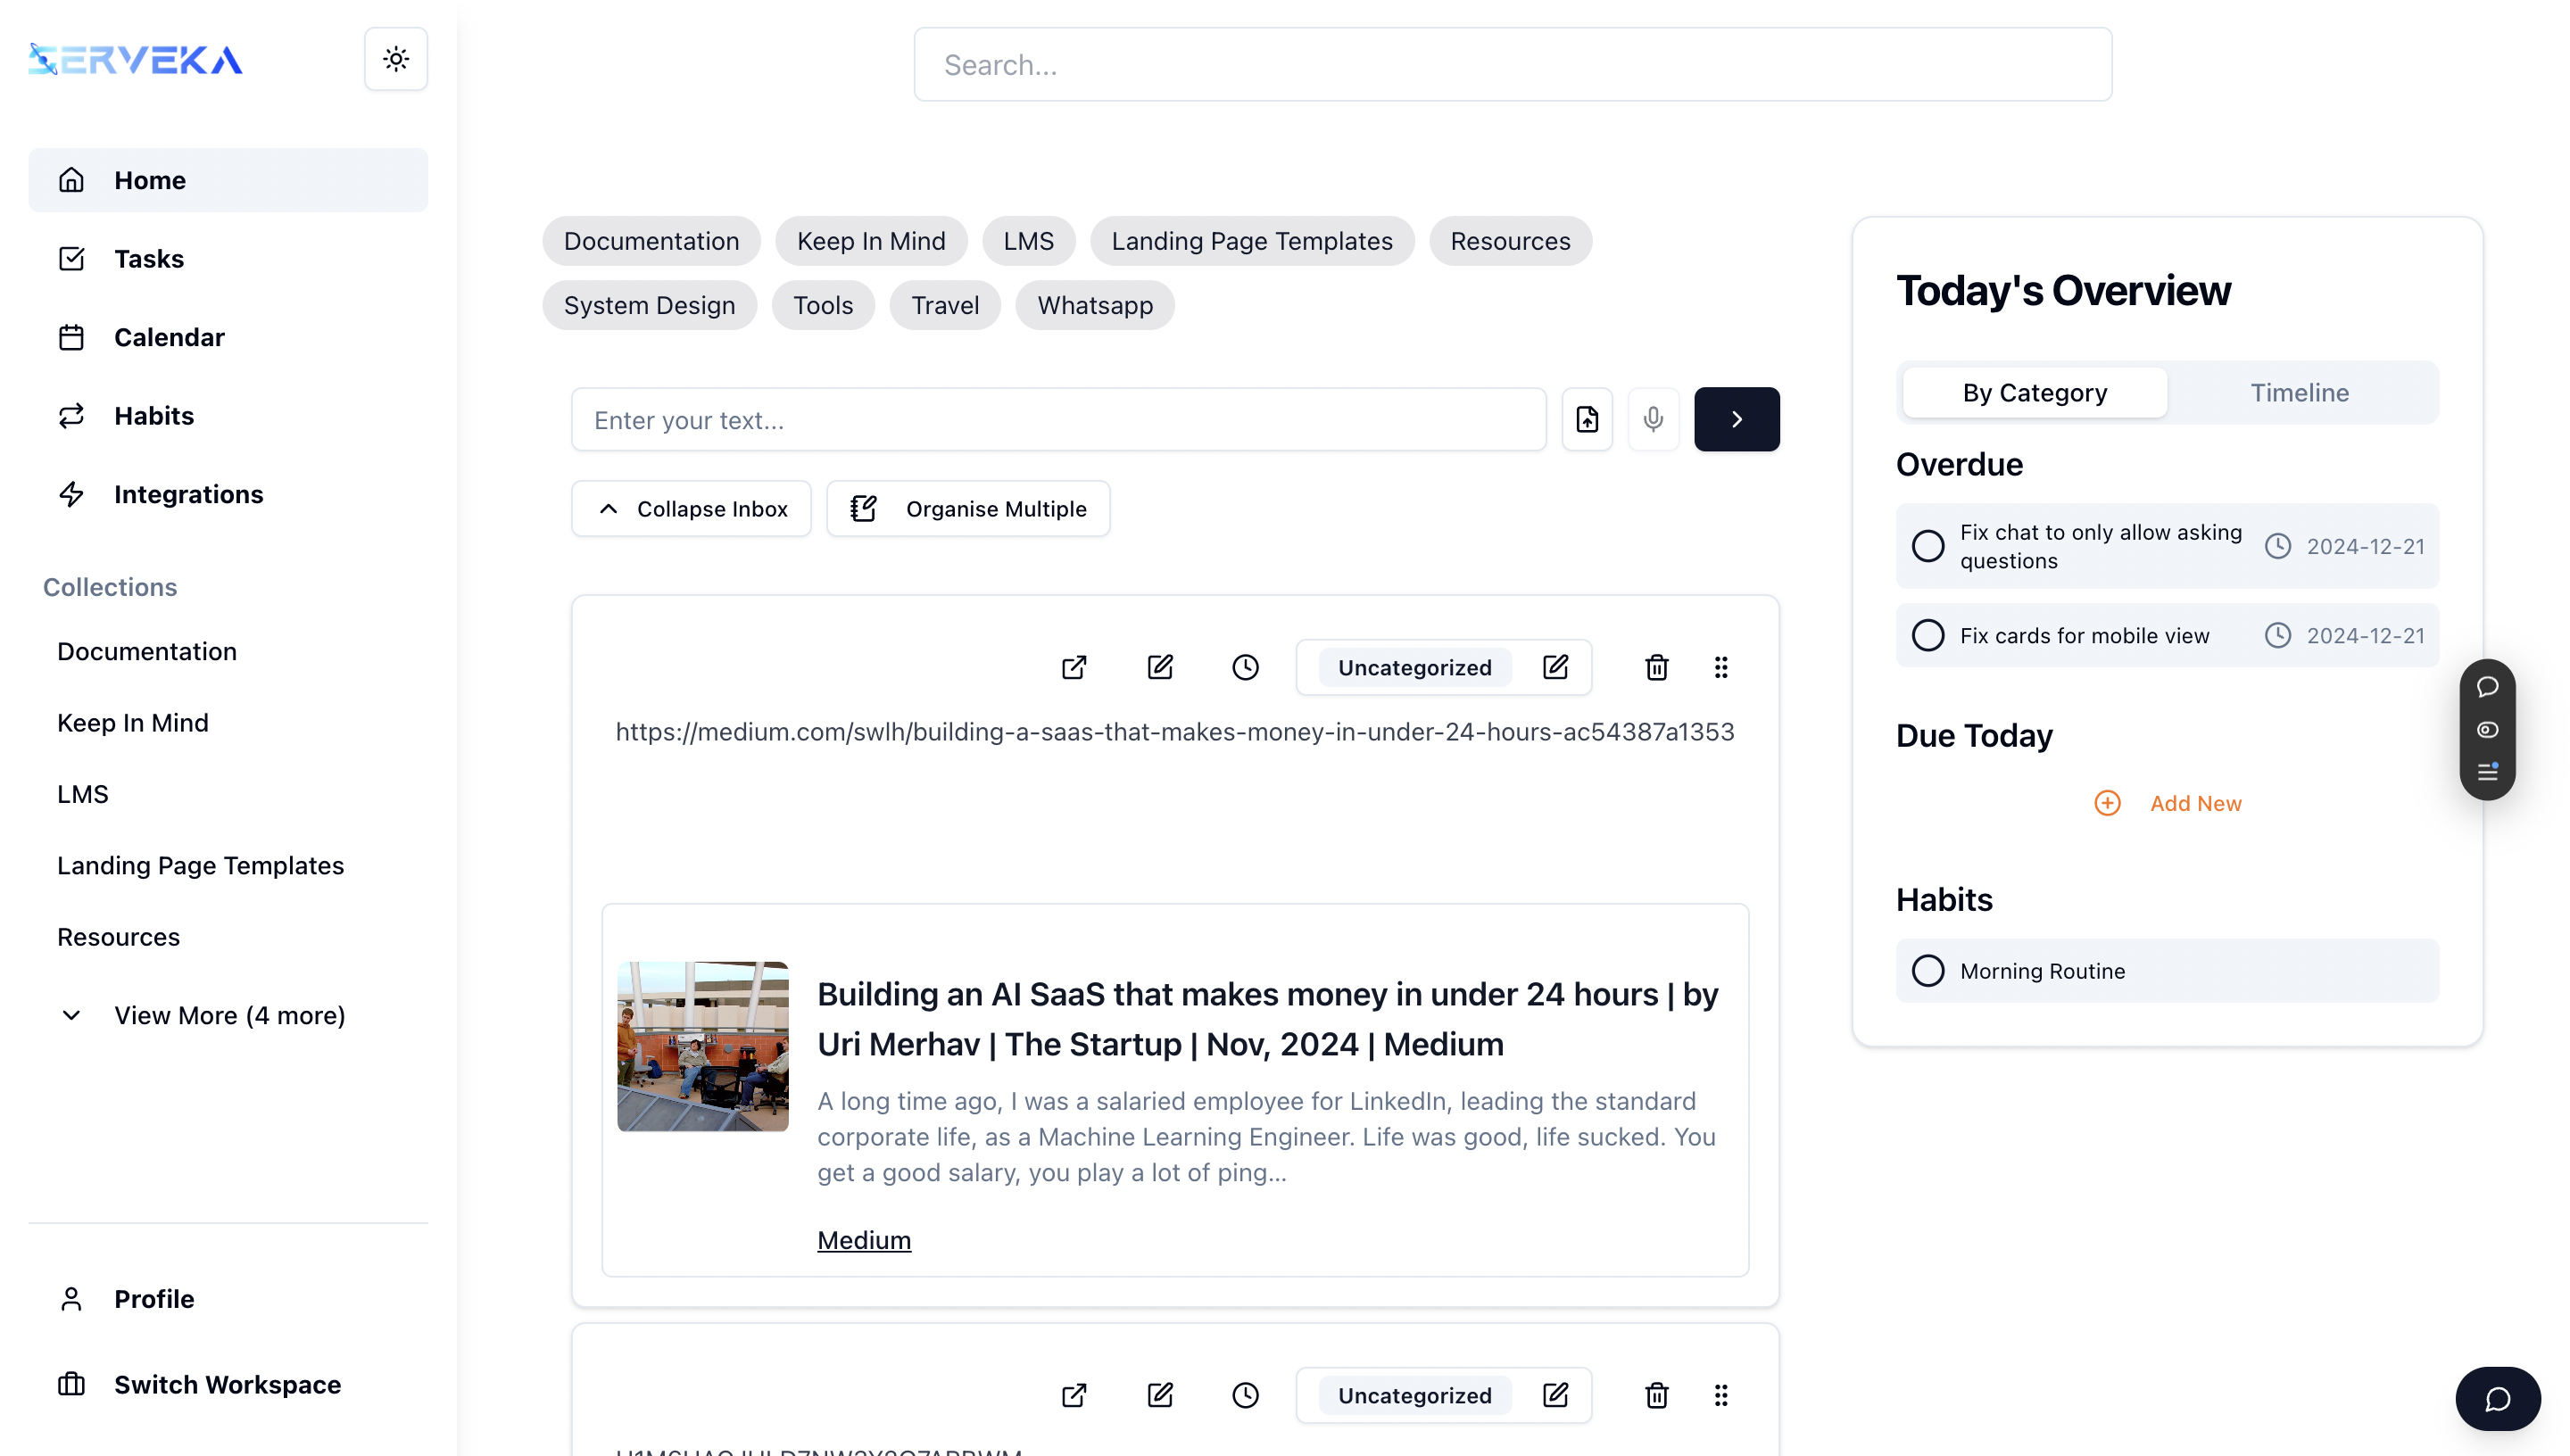Image resolution: width=2570 pixels, height=1456 pixels.
Task: Open the Medium source link
Action: pyautogui.click(x=863, y=1240)
